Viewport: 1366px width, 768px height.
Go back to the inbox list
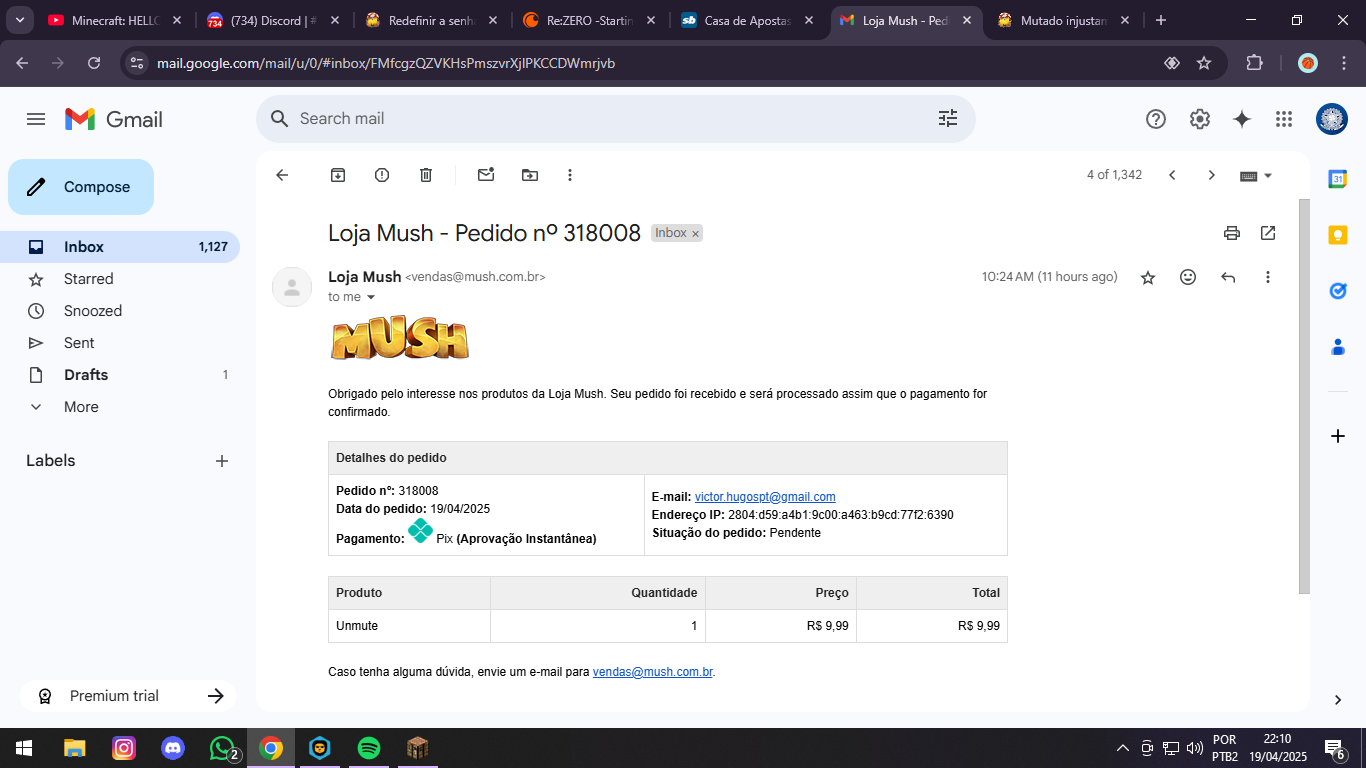tap(282, 175)
